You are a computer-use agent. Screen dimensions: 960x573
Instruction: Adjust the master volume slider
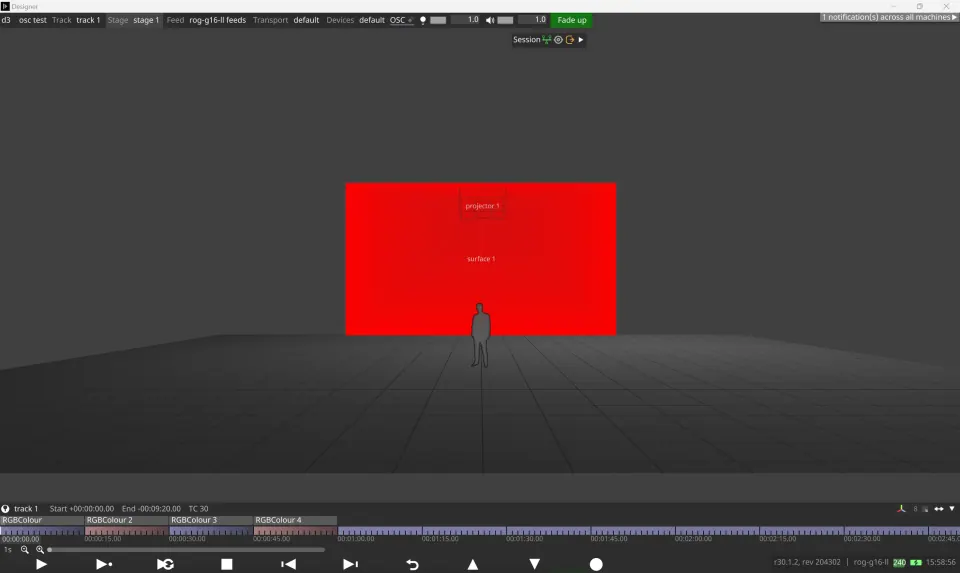pos(505,20)
